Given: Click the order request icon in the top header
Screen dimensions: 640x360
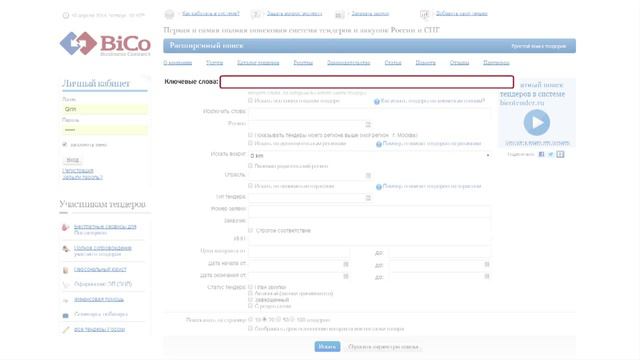Looking at the screenshot, I should [339, 15].
